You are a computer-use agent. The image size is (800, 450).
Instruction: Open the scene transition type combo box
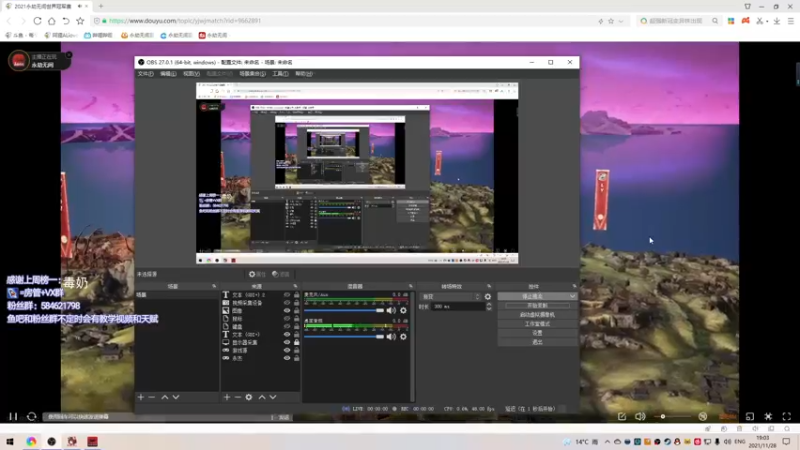click(450, 296)
